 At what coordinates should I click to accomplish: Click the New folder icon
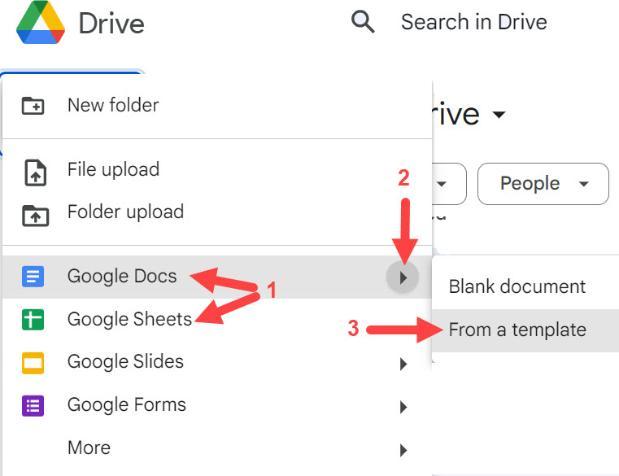point(33,105)
